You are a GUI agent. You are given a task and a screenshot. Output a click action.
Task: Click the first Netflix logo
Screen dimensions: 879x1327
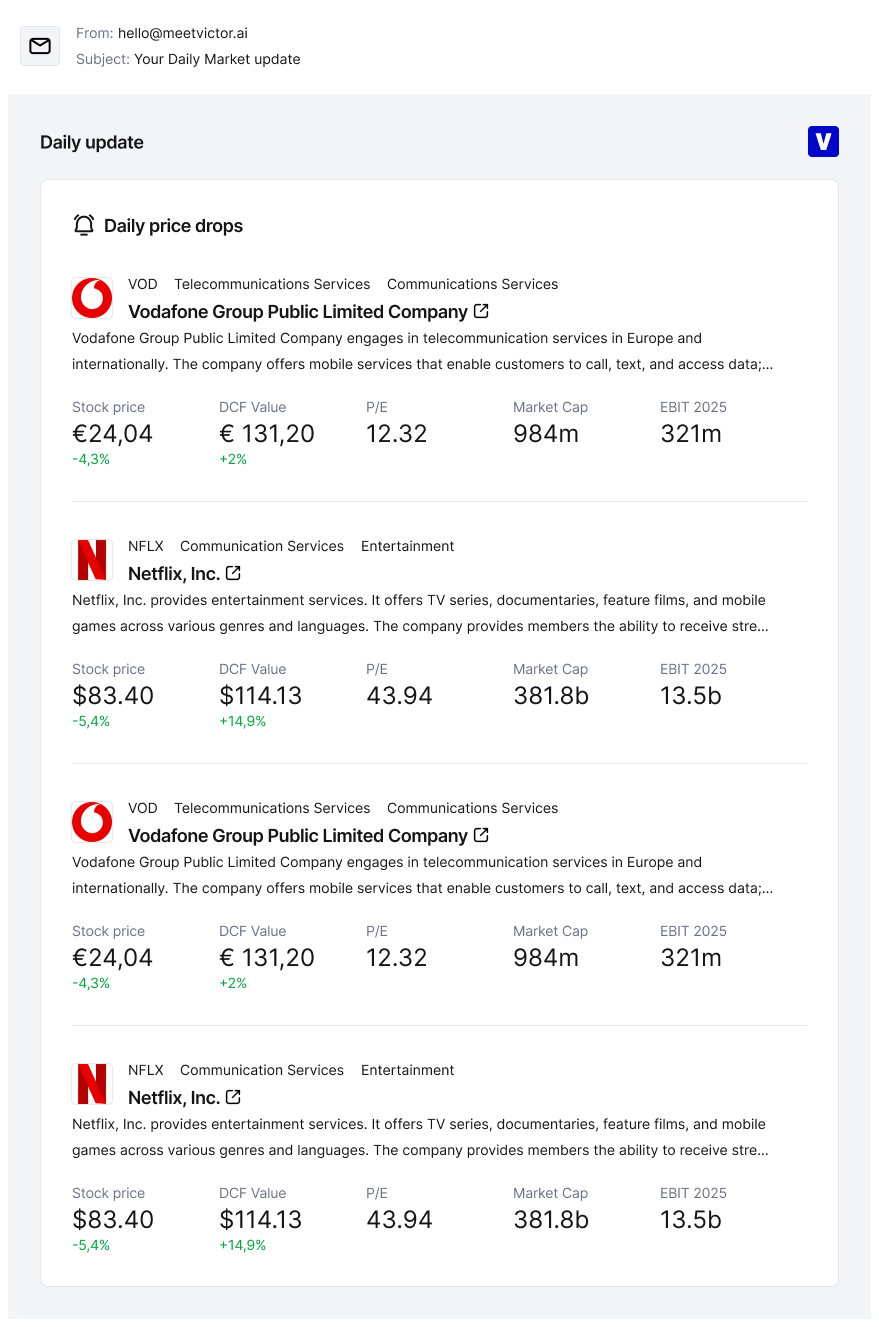coord(92,560)
